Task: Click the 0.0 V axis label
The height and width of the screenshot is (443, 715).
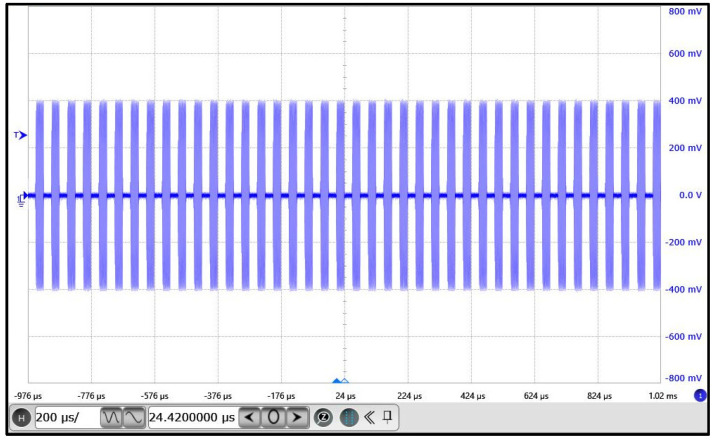Action: pos(690,195)
